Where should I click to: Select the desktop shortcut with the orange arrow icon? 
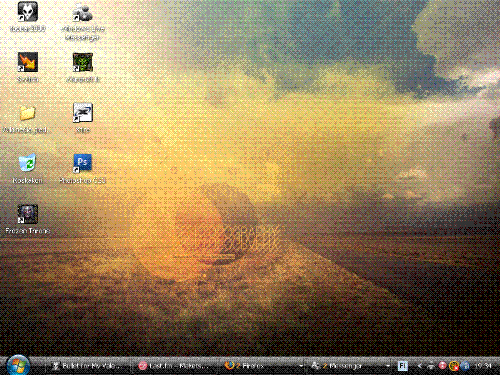28,67
